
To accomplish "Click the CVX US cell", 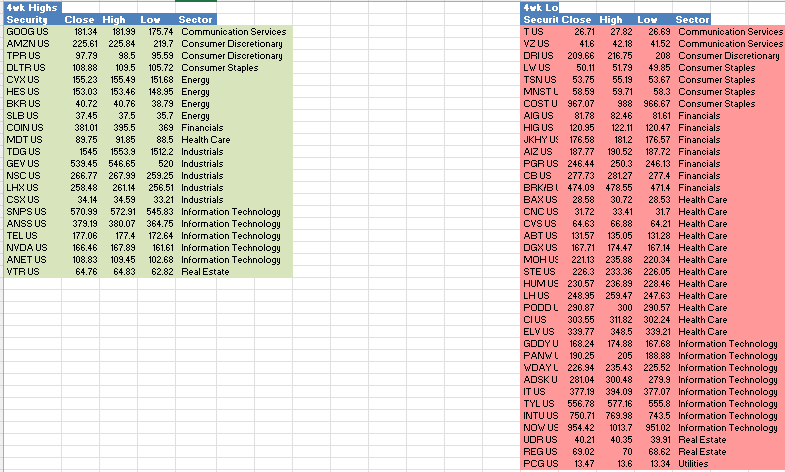I will [x=33, y=80].
